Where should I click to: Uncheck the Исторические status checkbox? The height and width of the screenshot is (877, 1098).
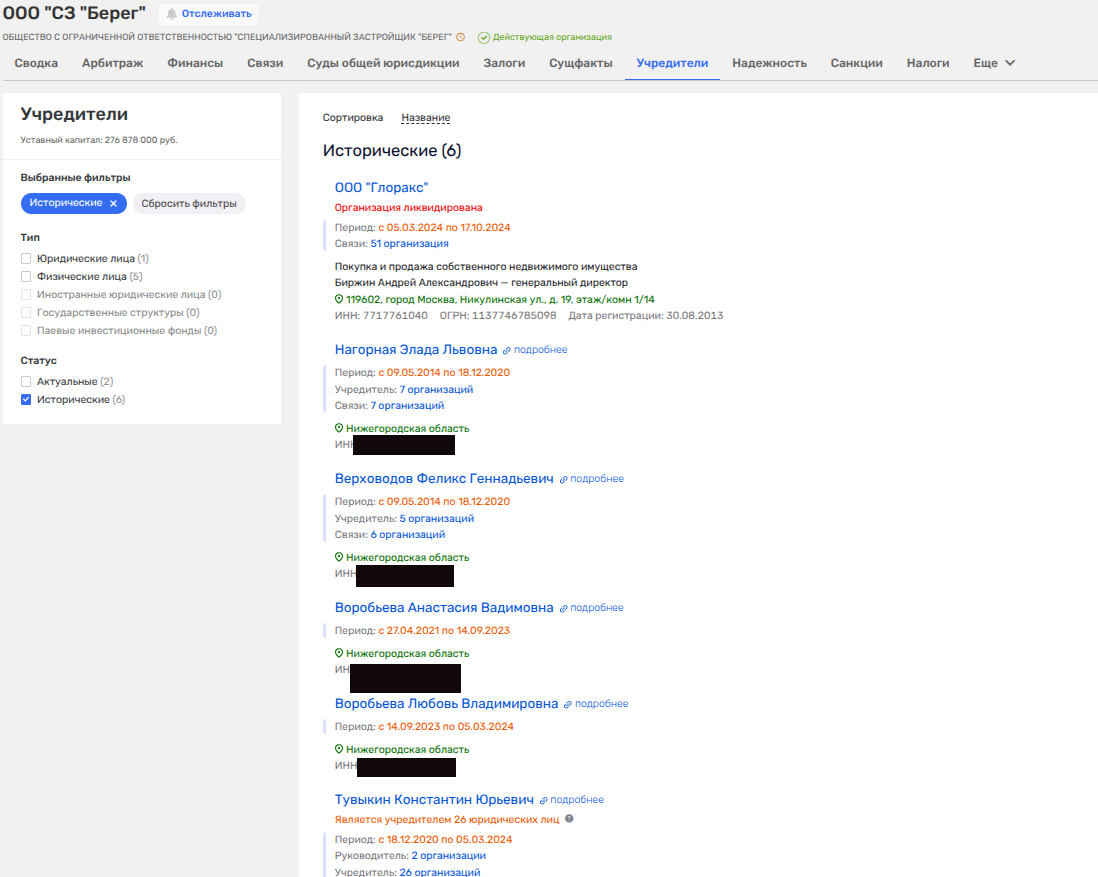(x=26, y=400)
